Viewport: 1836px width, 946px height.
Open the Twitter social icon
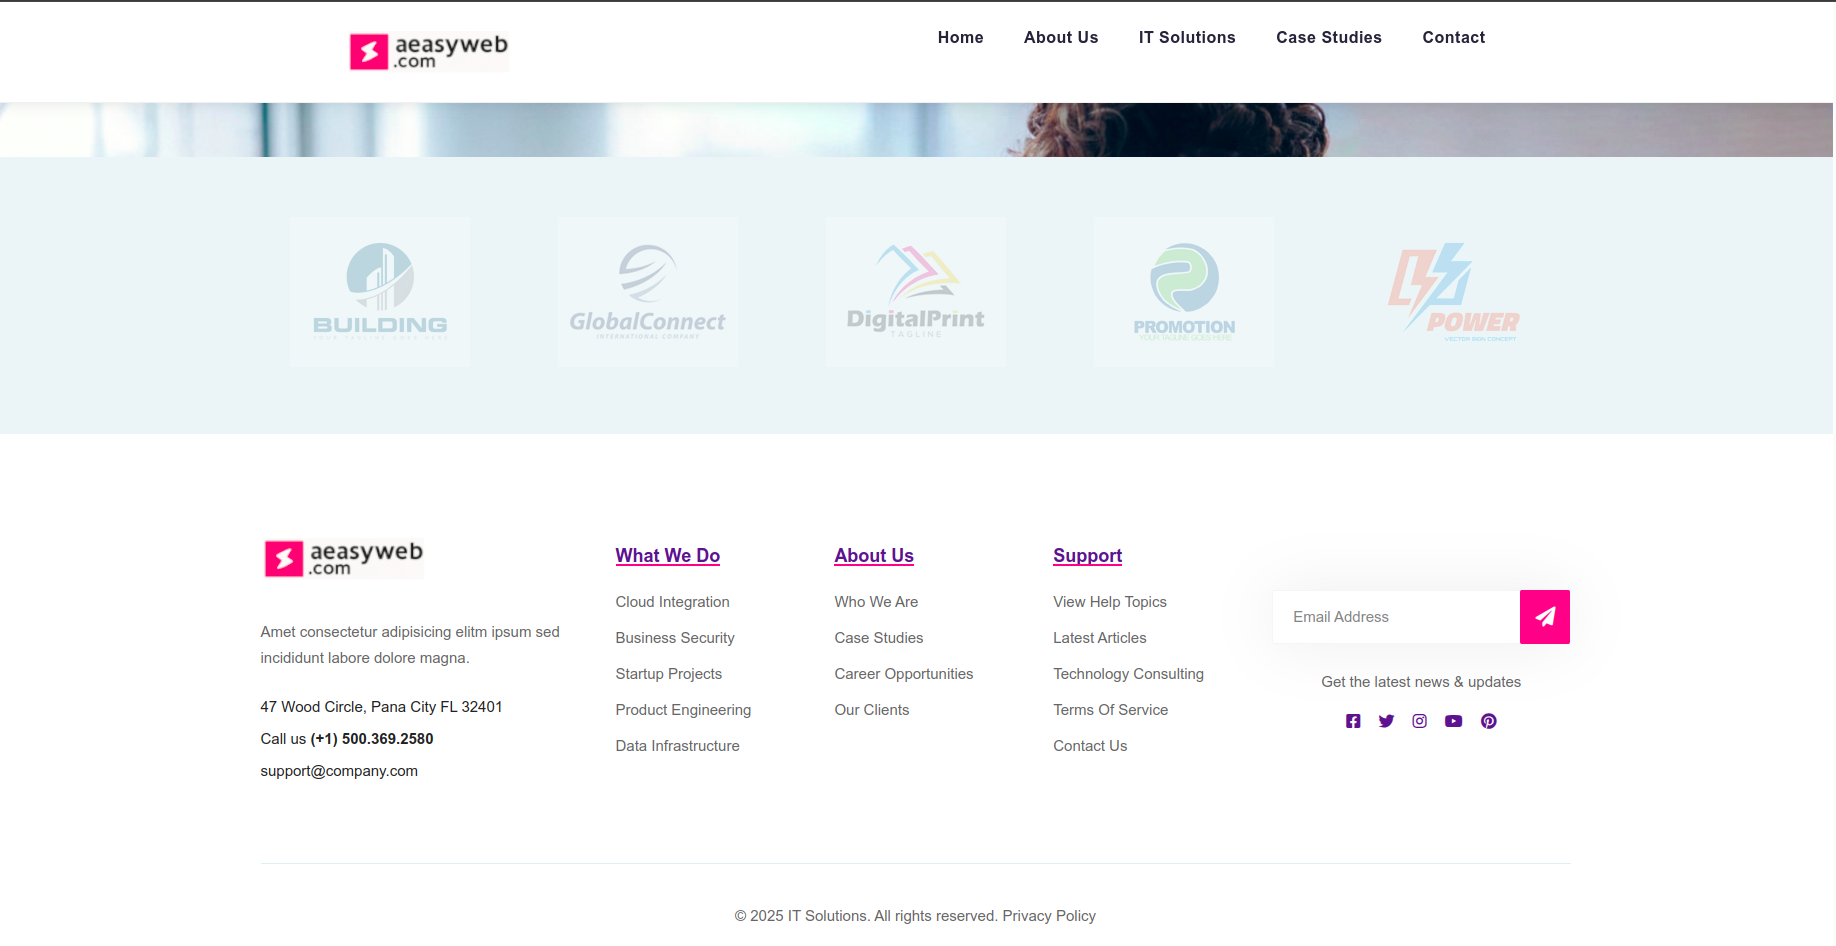(x=1386, y=721)
